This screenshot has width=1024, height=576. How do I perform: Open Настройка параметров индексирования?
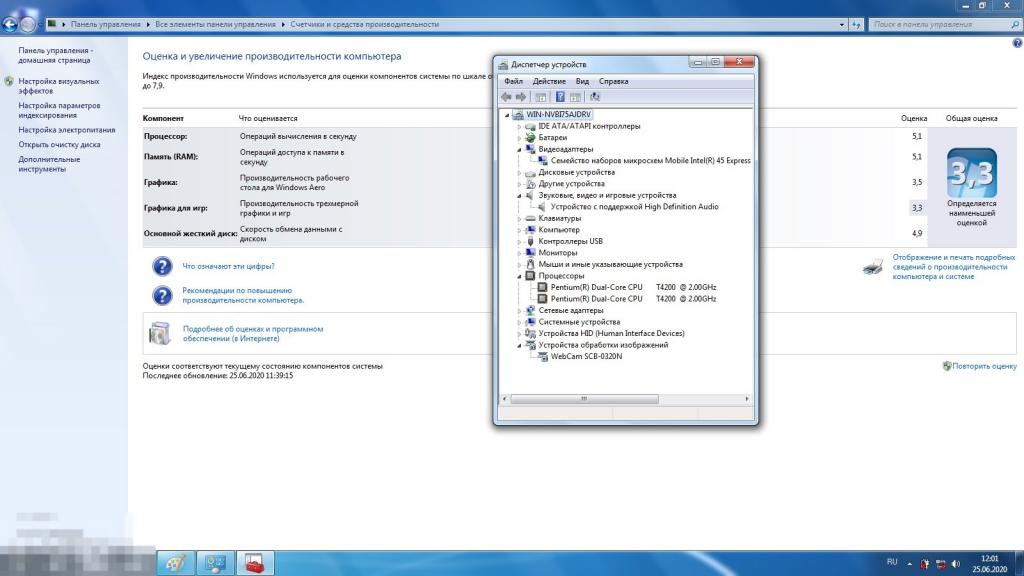click(59, 110)
